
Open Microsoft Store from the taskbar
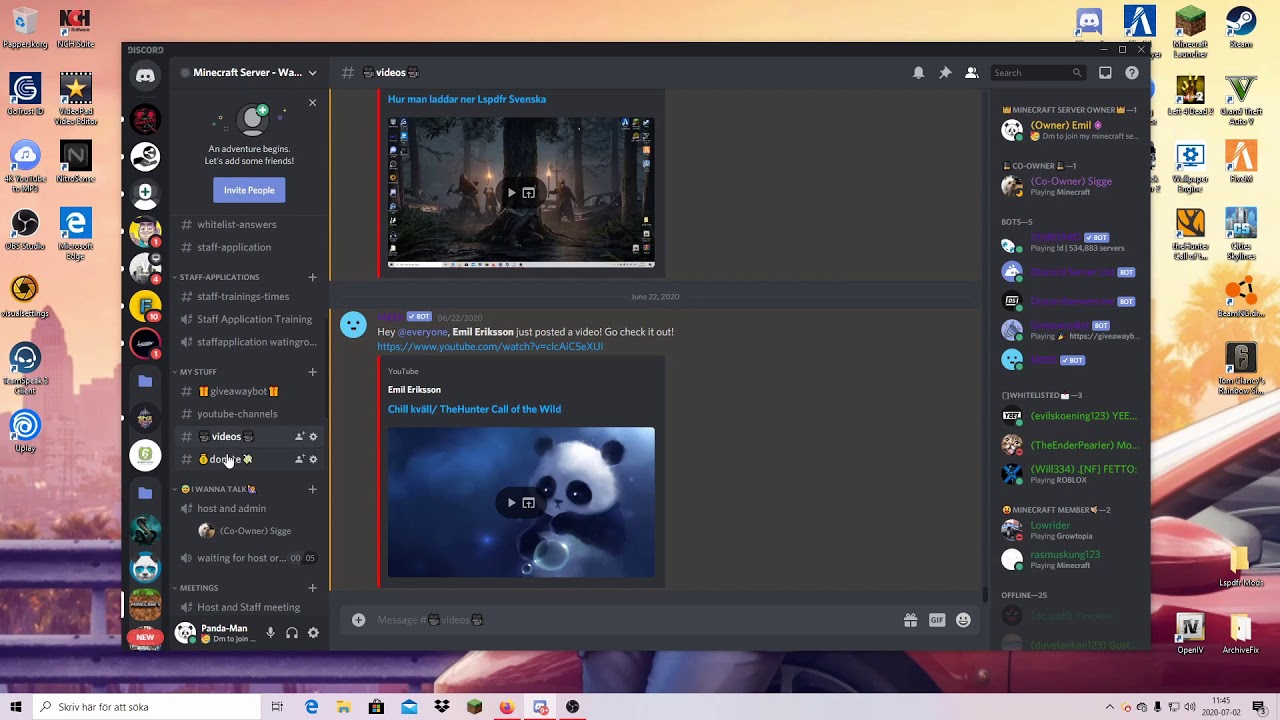pyautogui.click(x=376, y=707)
